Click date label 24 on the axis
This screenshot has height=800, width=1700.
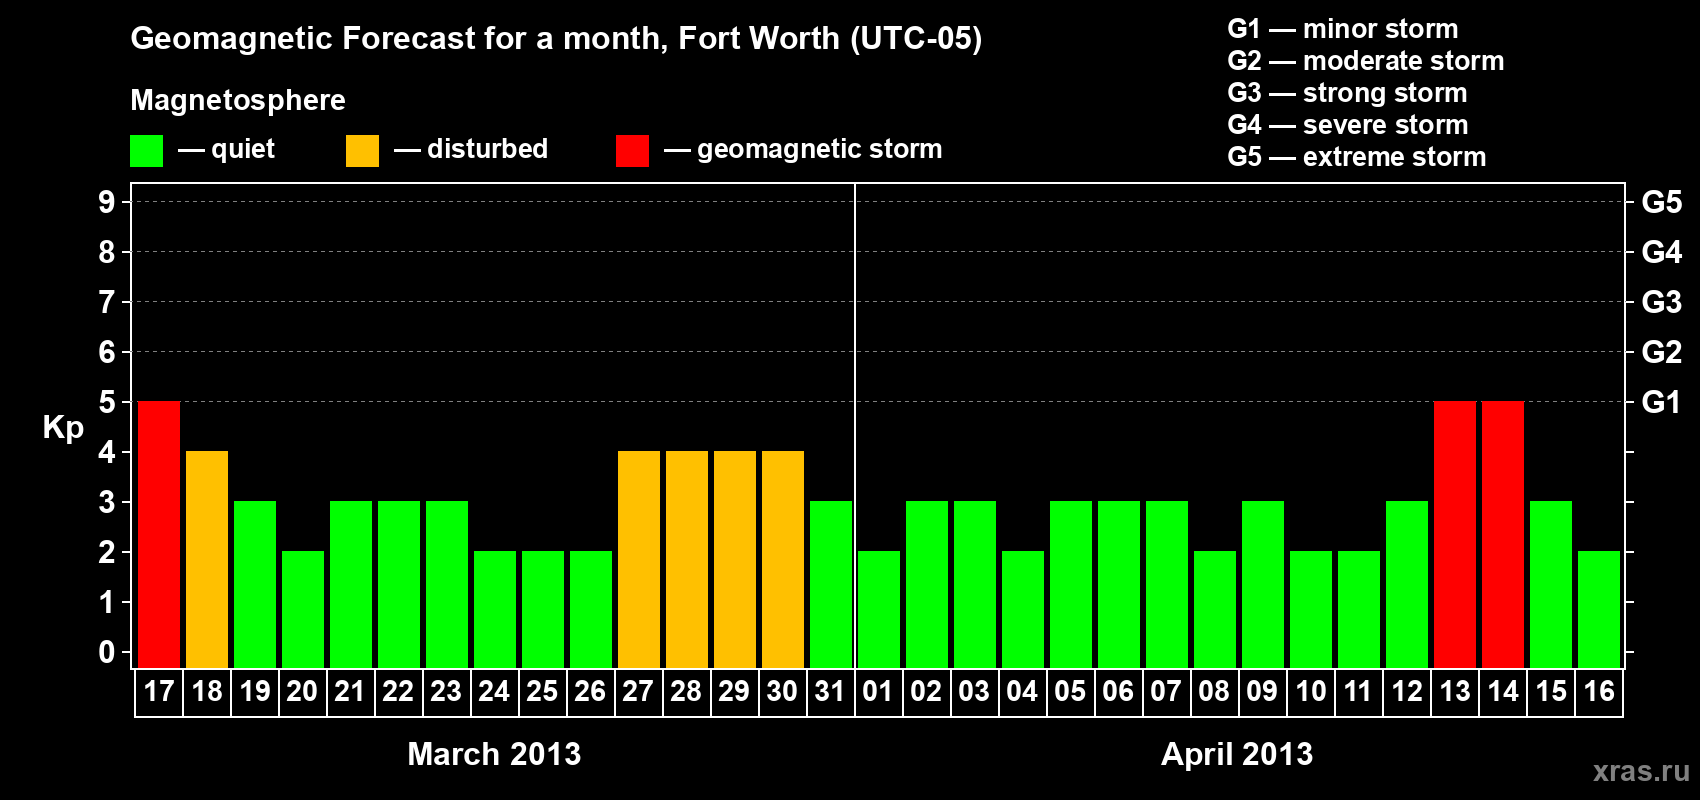click(494, 691)
